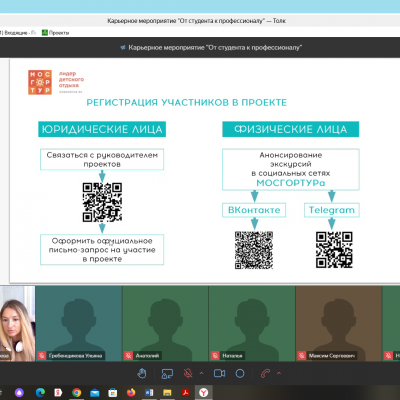The image size is (400, 400).
Task: Open the Mail app in taskbar
Action: [95, 393]
